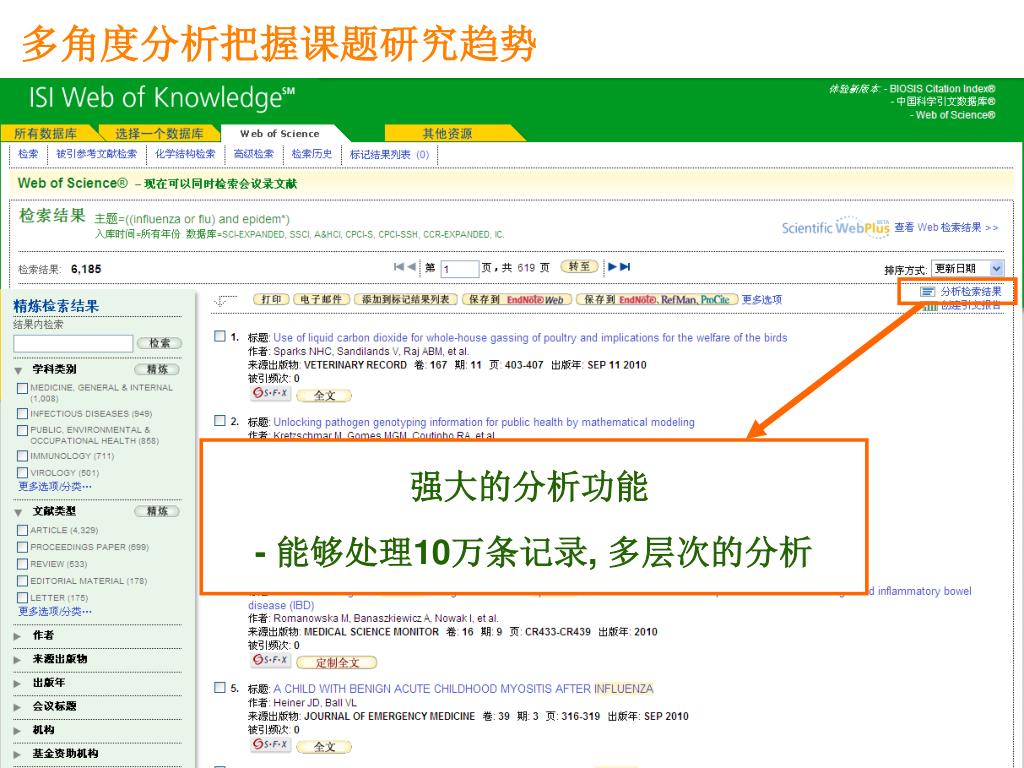
Task: Click the 定制全文 button
Action: click(x=337, y=662)
